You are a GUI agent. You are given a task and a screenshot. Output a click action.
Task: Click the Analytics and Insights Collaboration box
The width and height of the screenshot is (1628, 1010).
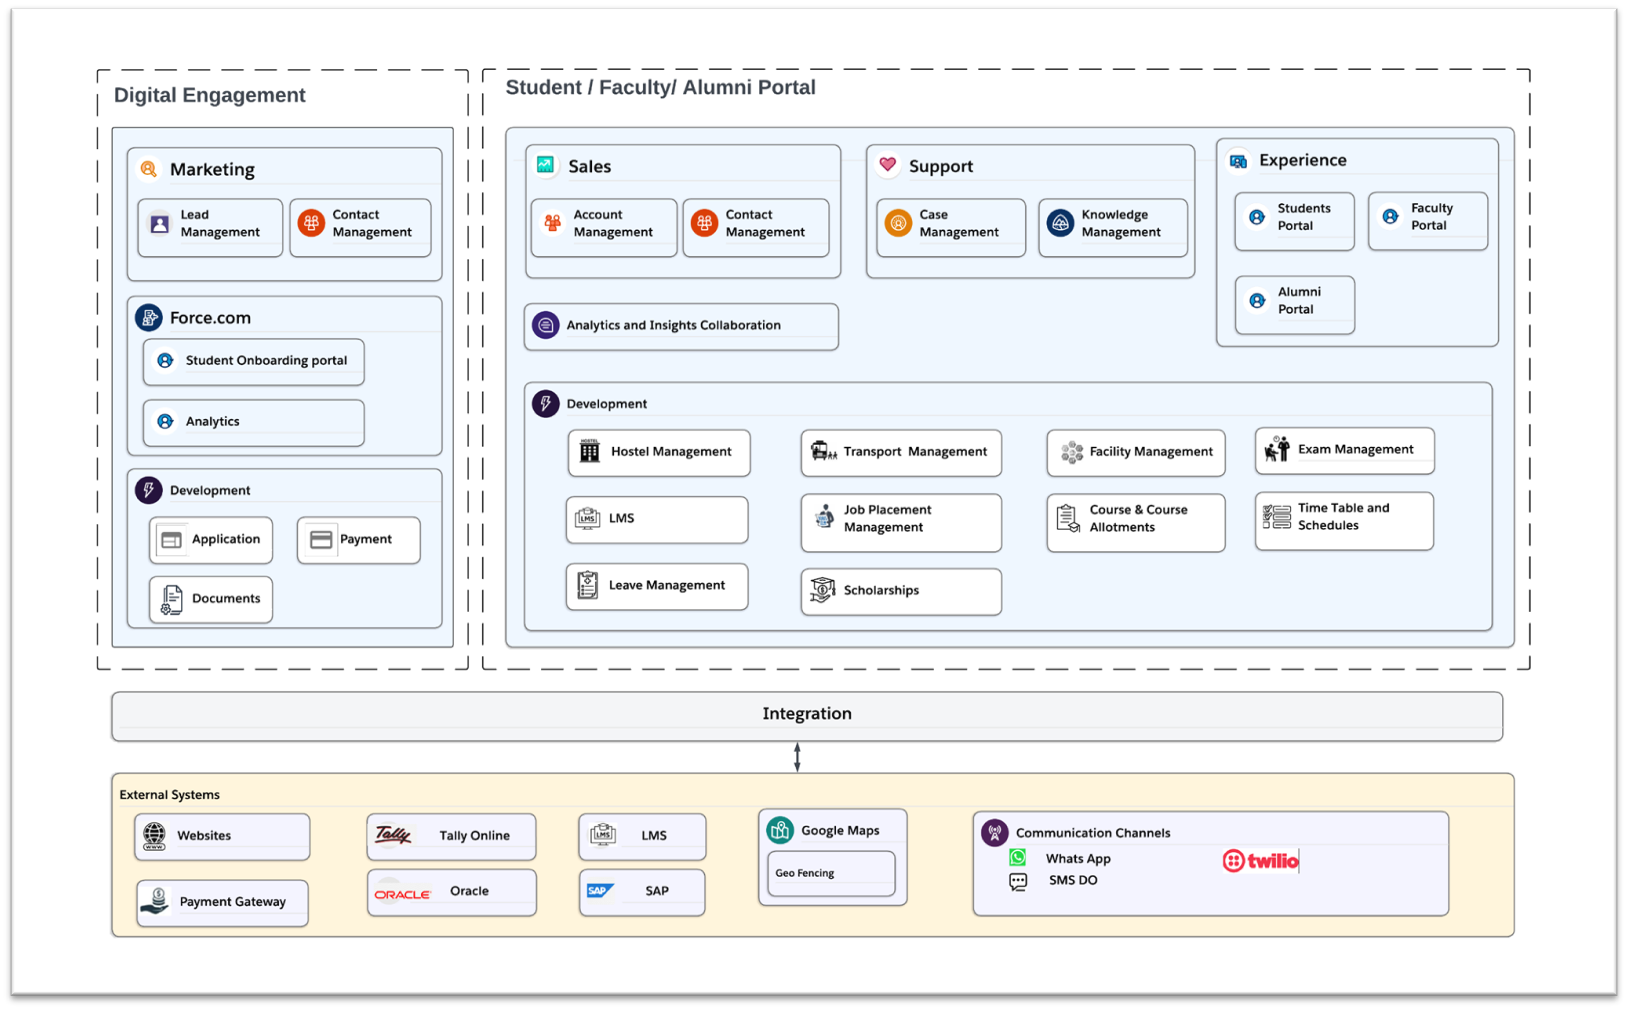(x=681, y=326)
